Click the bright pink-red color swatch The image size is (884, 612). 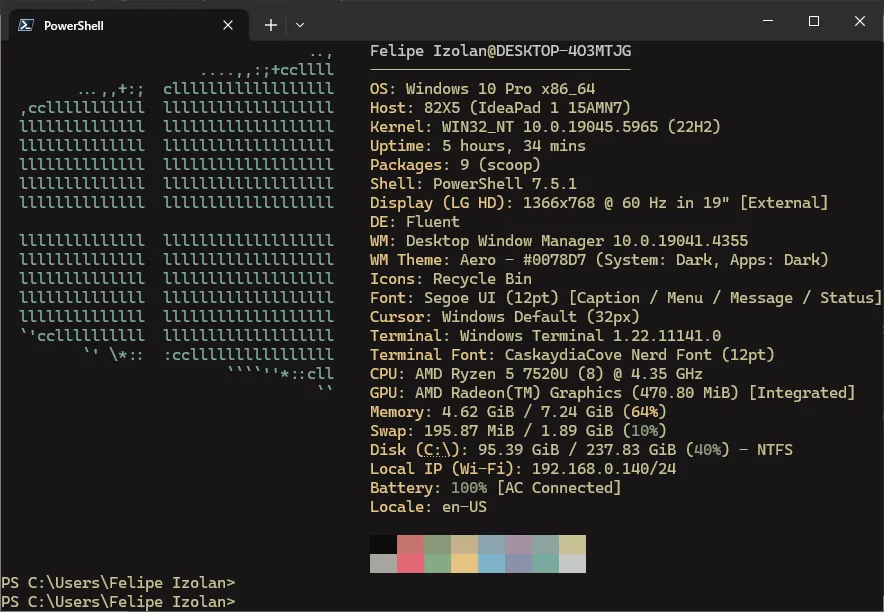[x=410, y=564]
